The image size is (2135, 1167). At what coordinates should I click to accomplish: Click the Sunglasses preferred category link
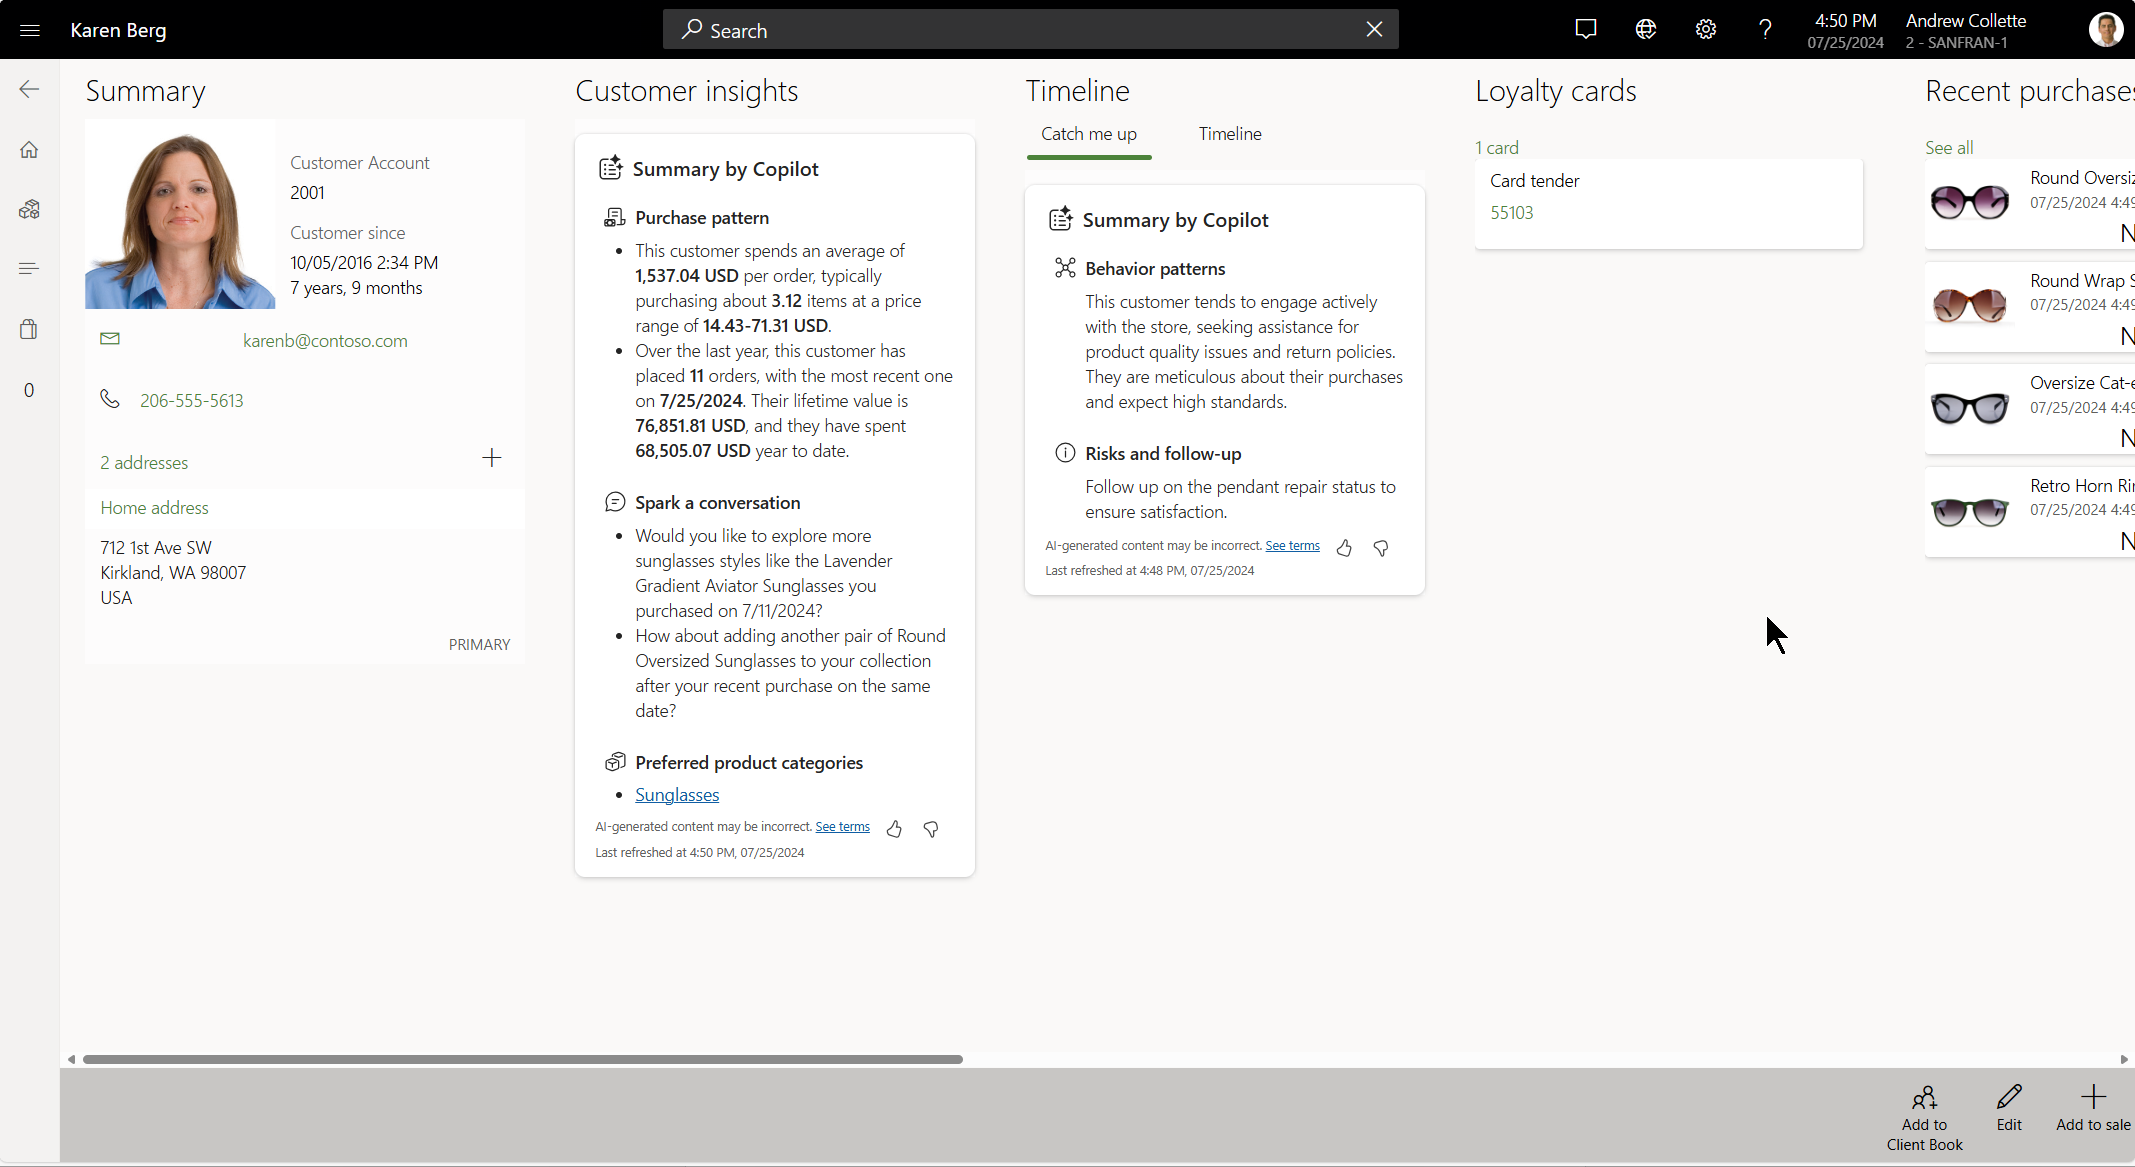[675, 795]
